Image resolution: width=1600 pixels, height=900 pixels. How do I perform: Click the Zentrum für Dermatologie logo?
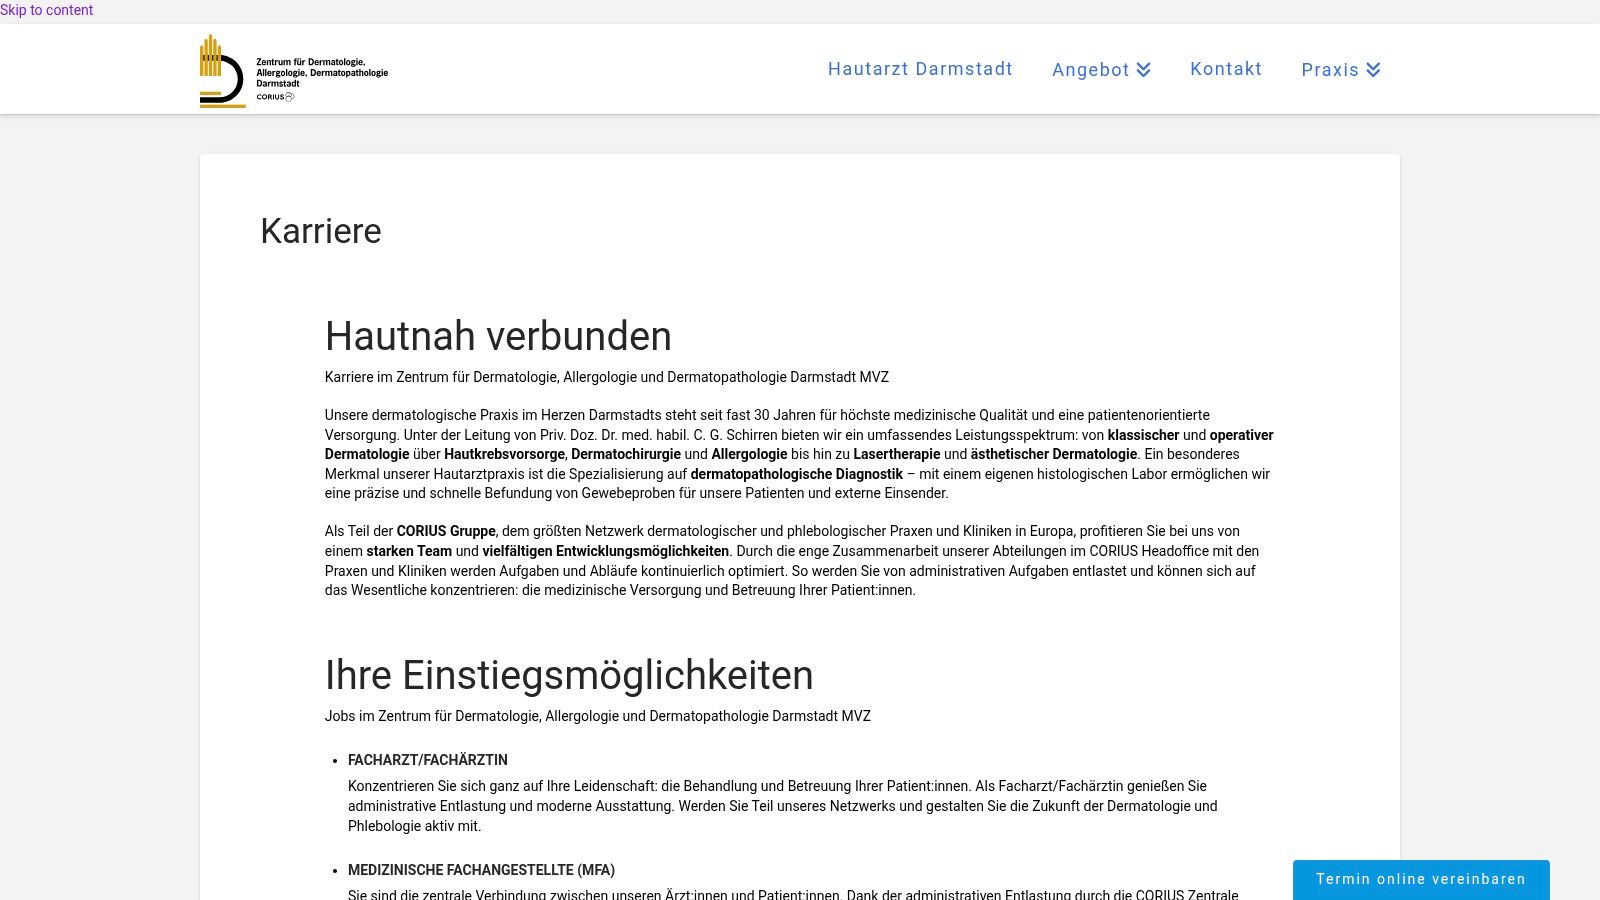[294, 70]
